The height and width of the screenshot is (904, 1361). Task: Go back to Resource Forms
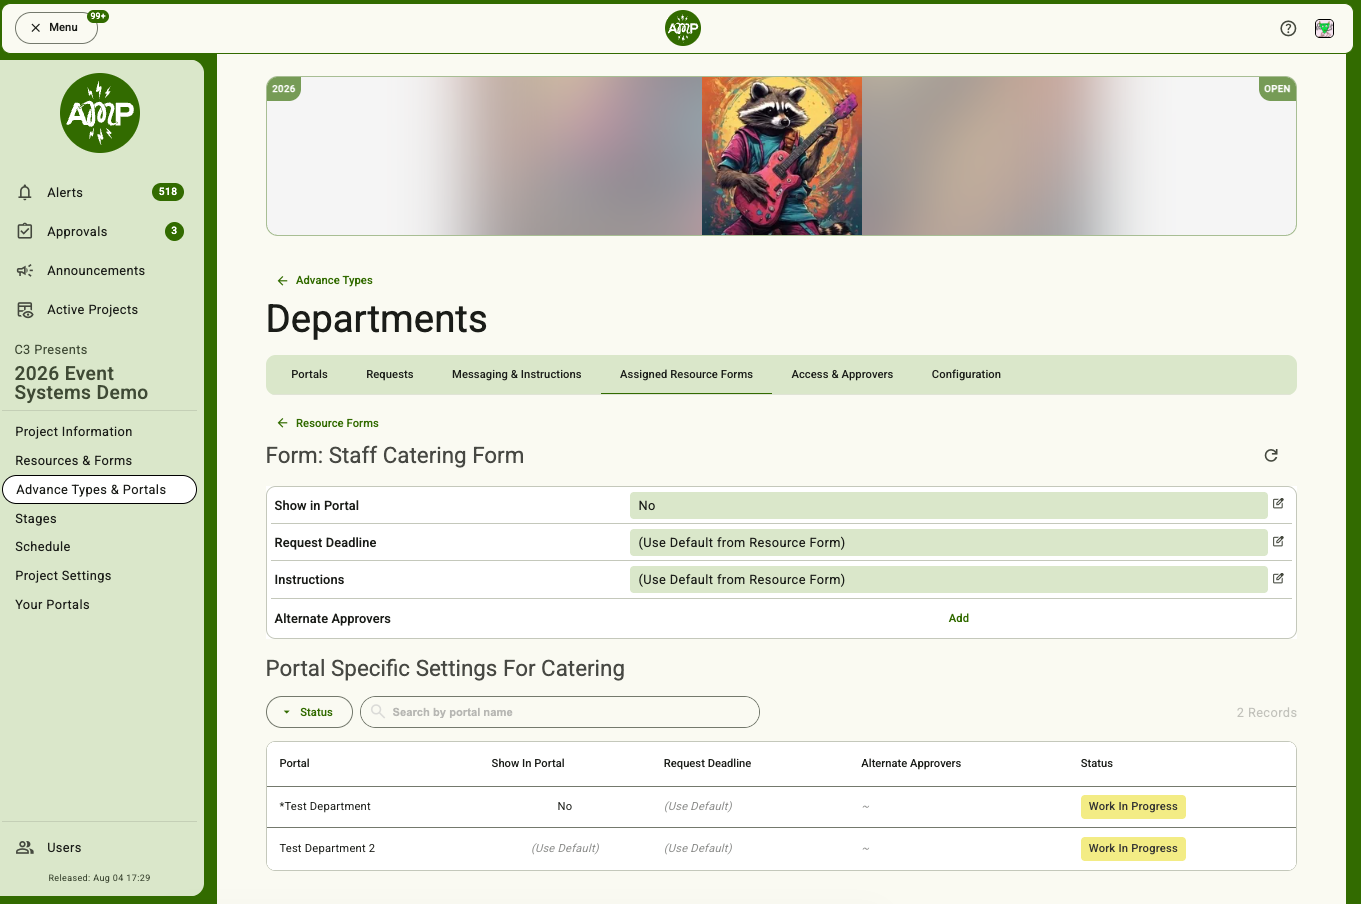[x=337, y=423]
